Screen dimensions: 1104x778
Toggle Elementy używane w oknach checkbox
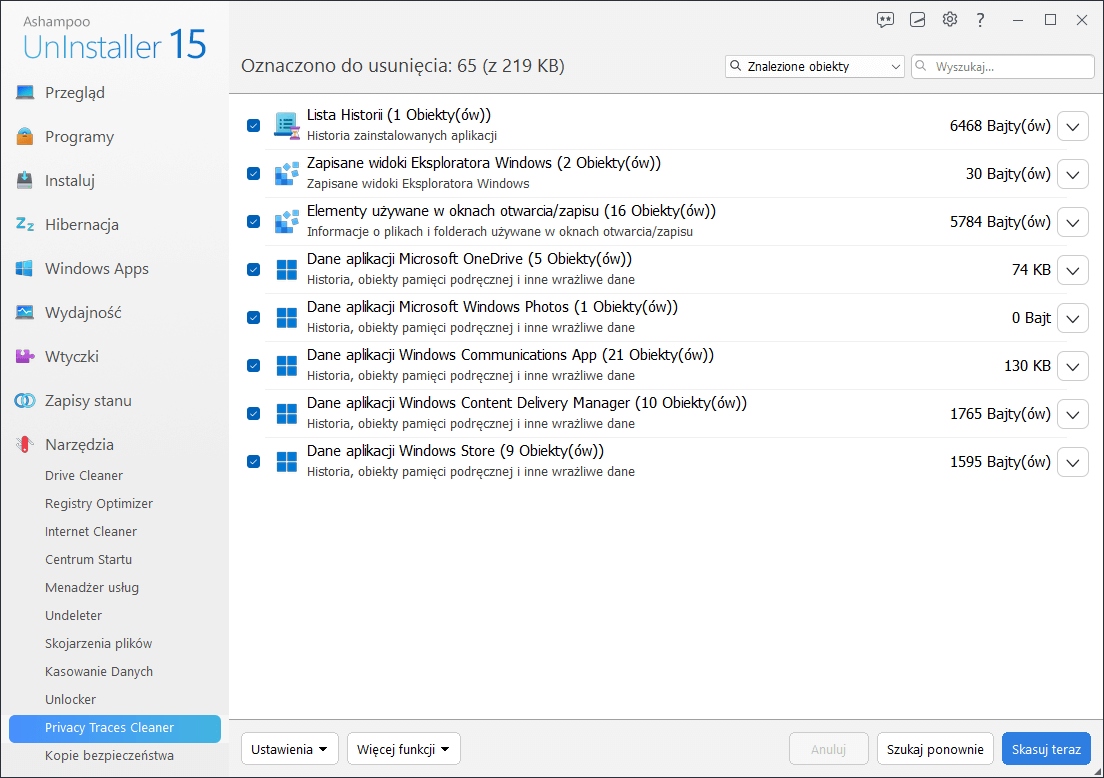pos(253,222)
